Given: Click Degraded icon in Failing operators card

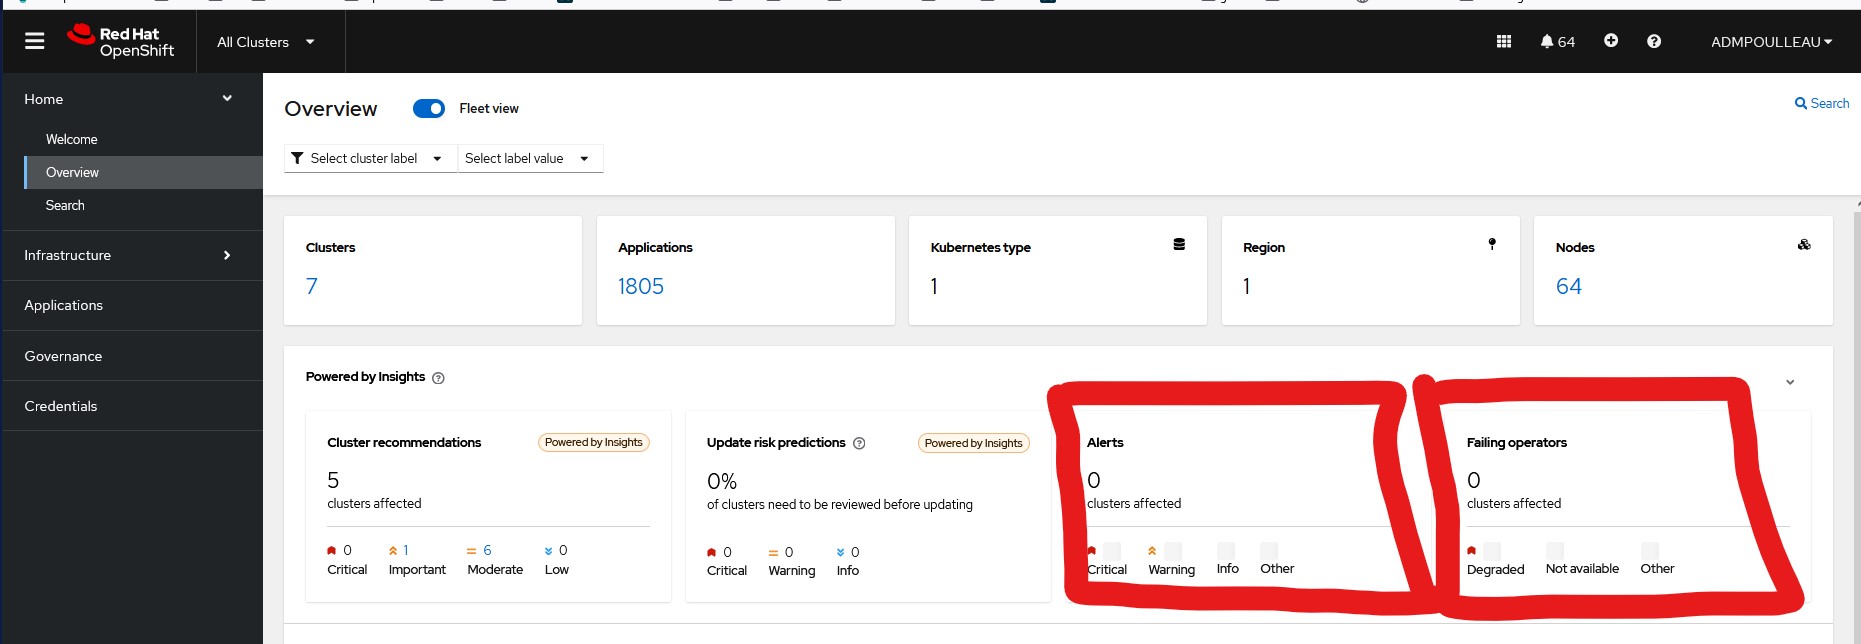Looking at the screenshot, I should [x=1472, y=551].
